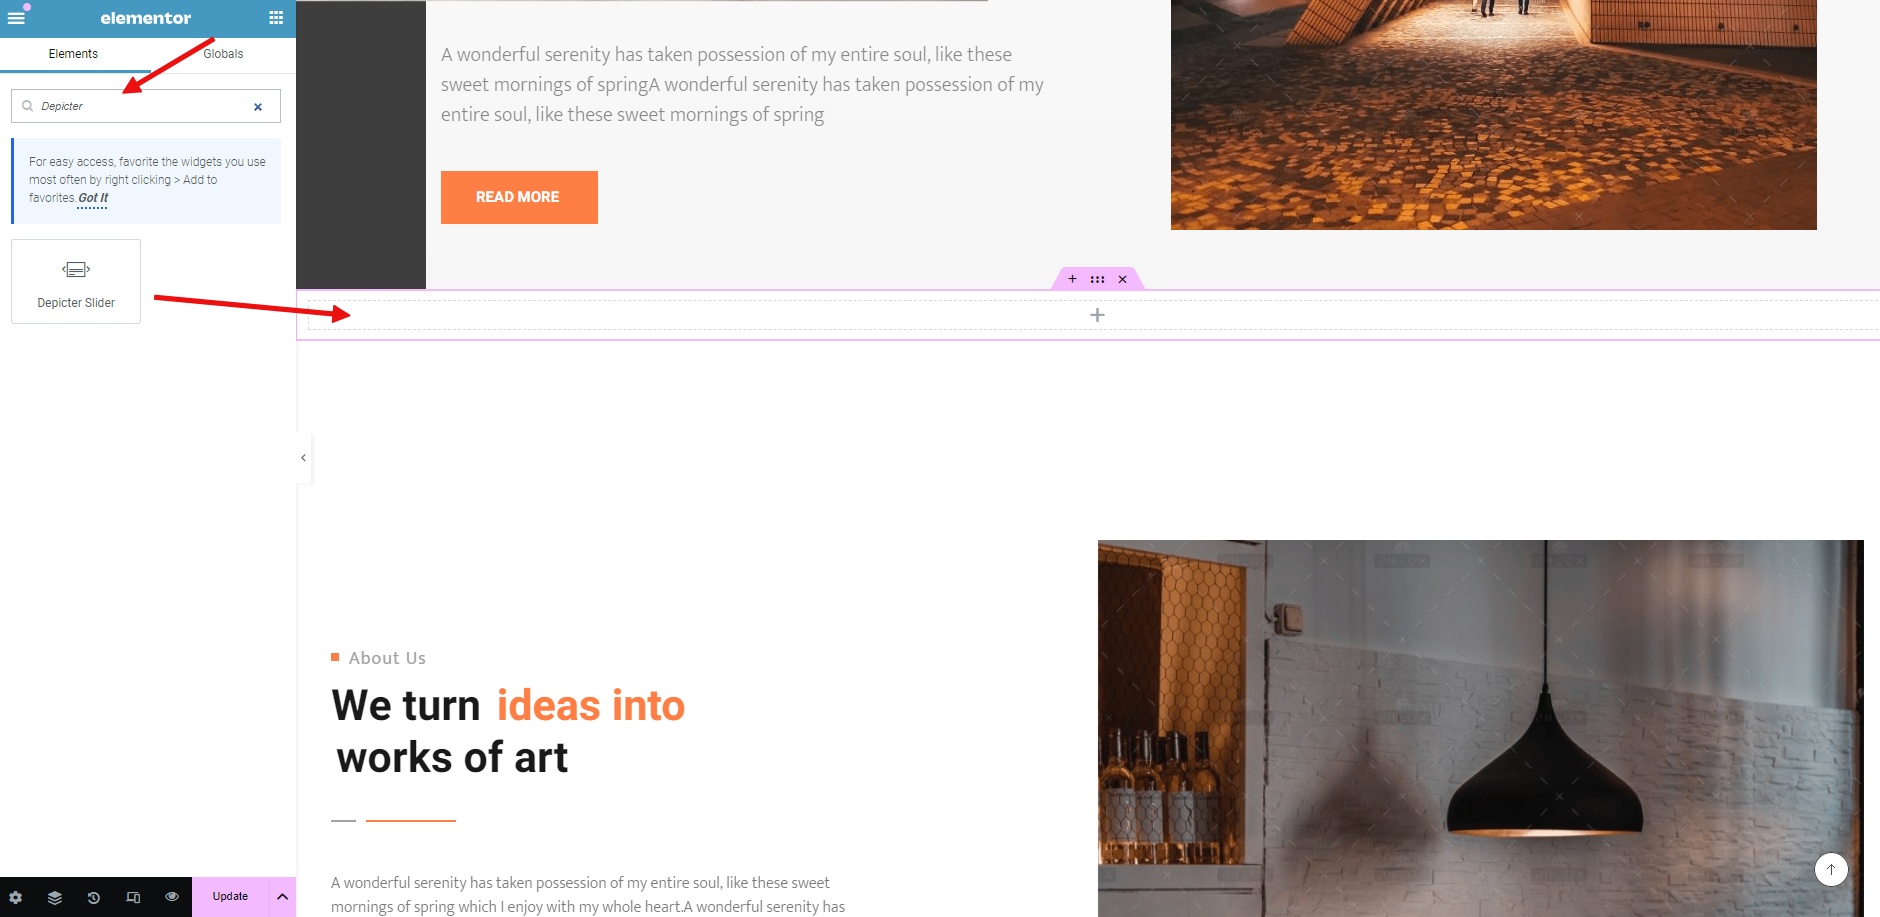1880x917 pixels.
Task: Open the Navigator layers icon
Action: pos(55,897)
